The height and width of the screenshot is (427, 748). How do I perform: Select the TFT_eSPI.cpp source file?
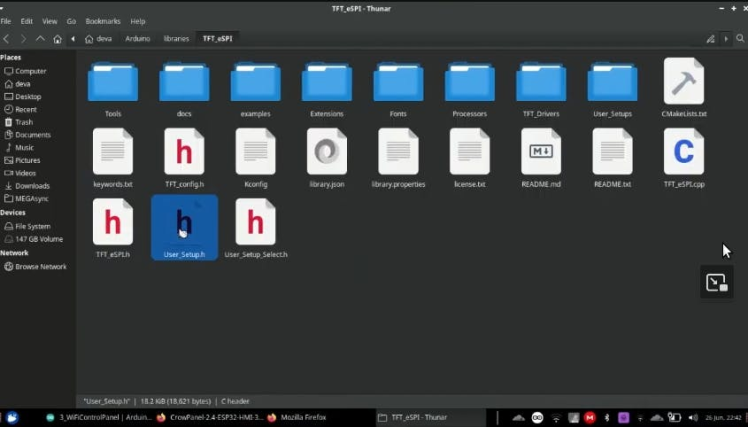pos(684,153)
